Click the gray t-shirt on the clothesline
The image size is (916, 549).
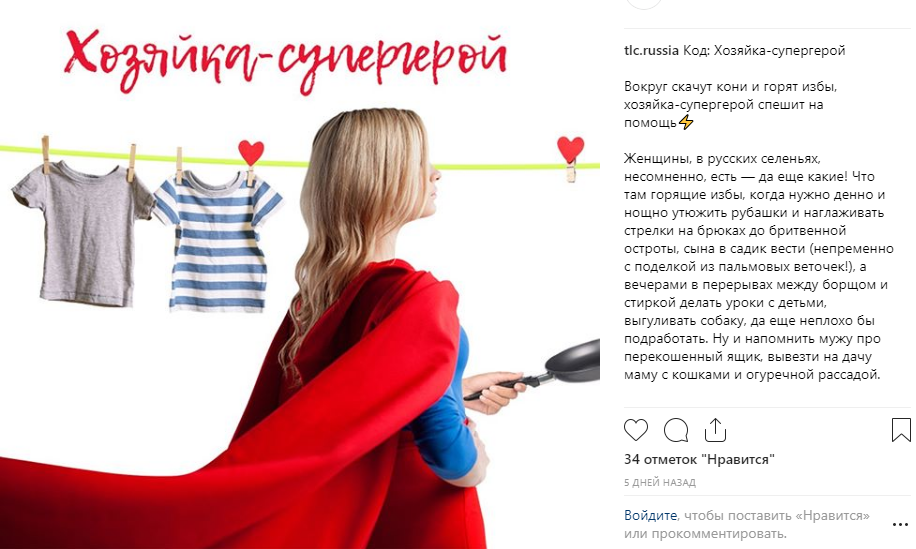coord(84,234)
